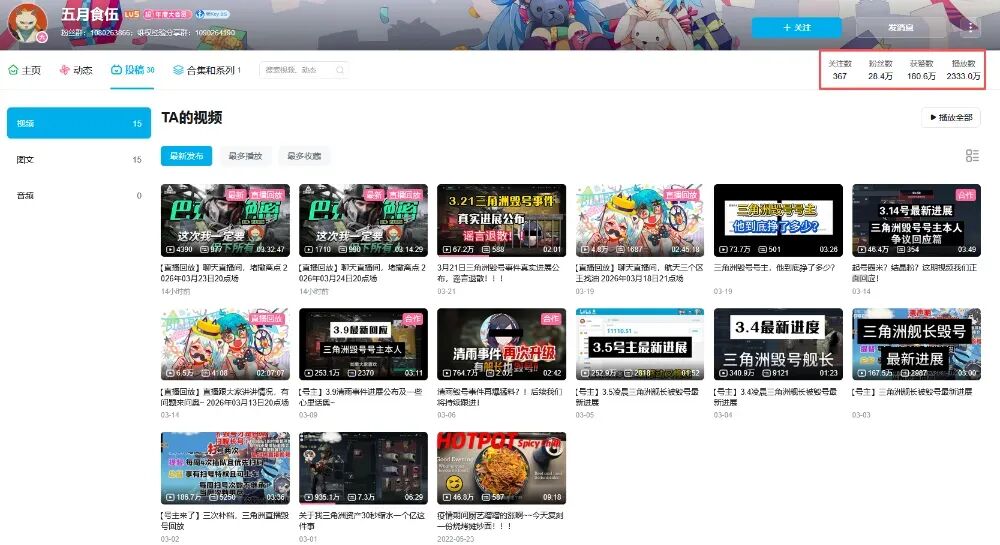Image resolution: width=1000 pixels, height=545 pixels.
Task: Click the search magnifier icon
Action: click(340, 70)
